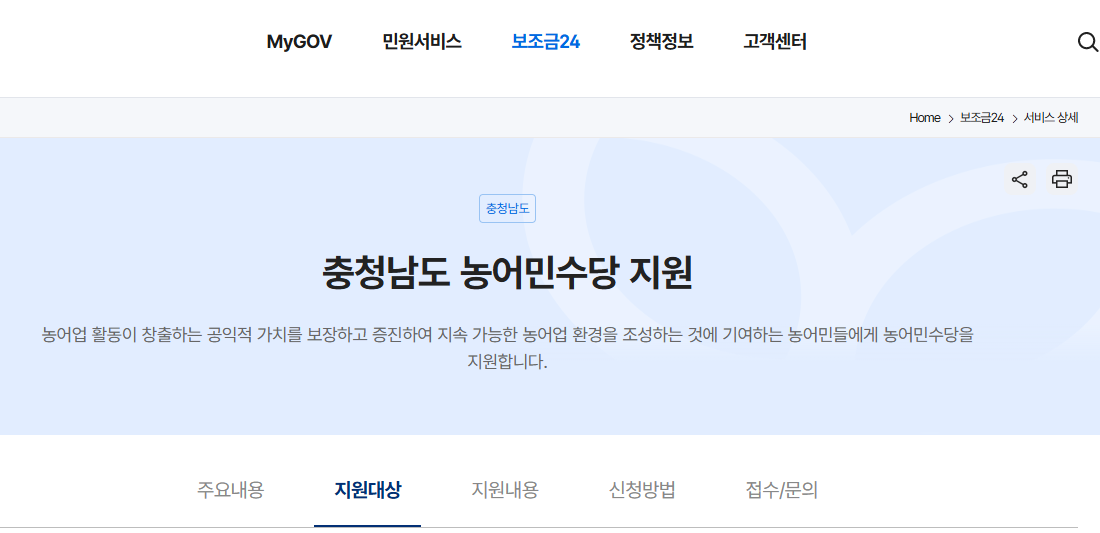The image size is (1100, 533).
Task: Open the 신청방법 tab
Action: tap(642, 490)
